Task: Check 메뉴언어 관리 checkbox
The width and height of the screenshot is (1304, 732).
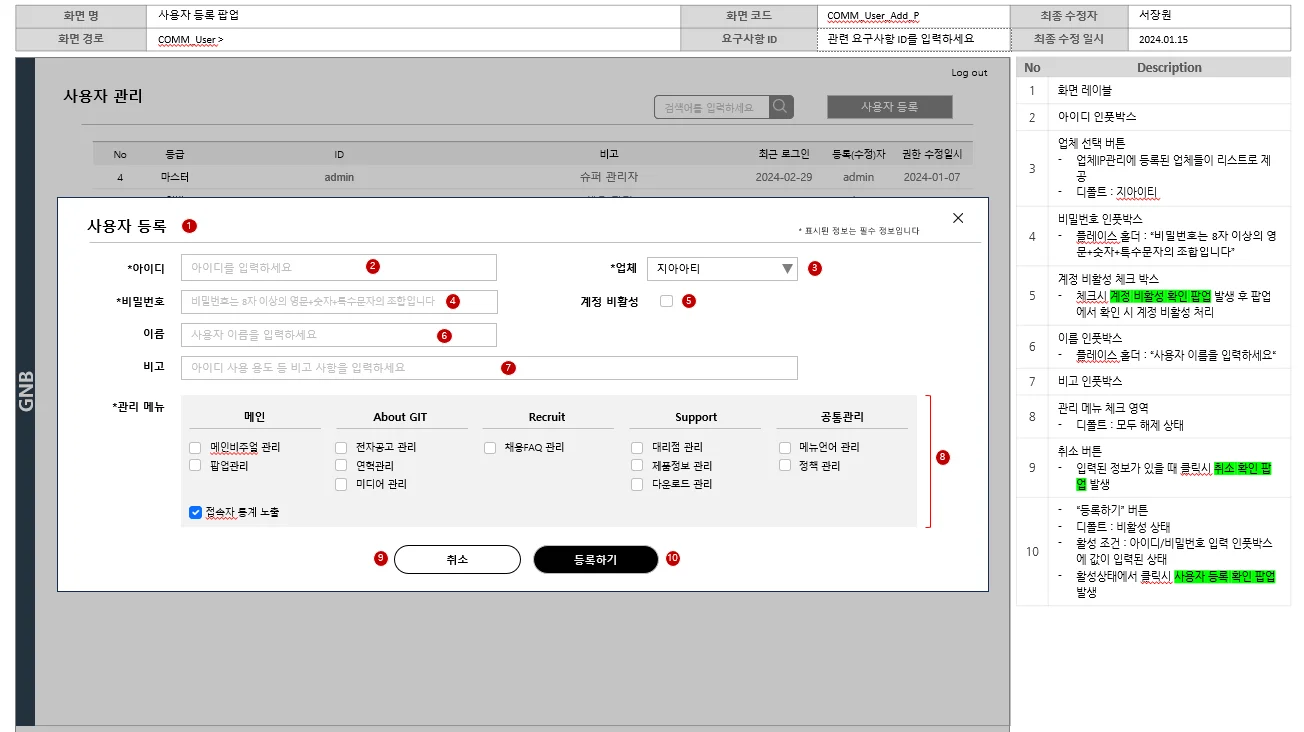Action: click(785, 447)
